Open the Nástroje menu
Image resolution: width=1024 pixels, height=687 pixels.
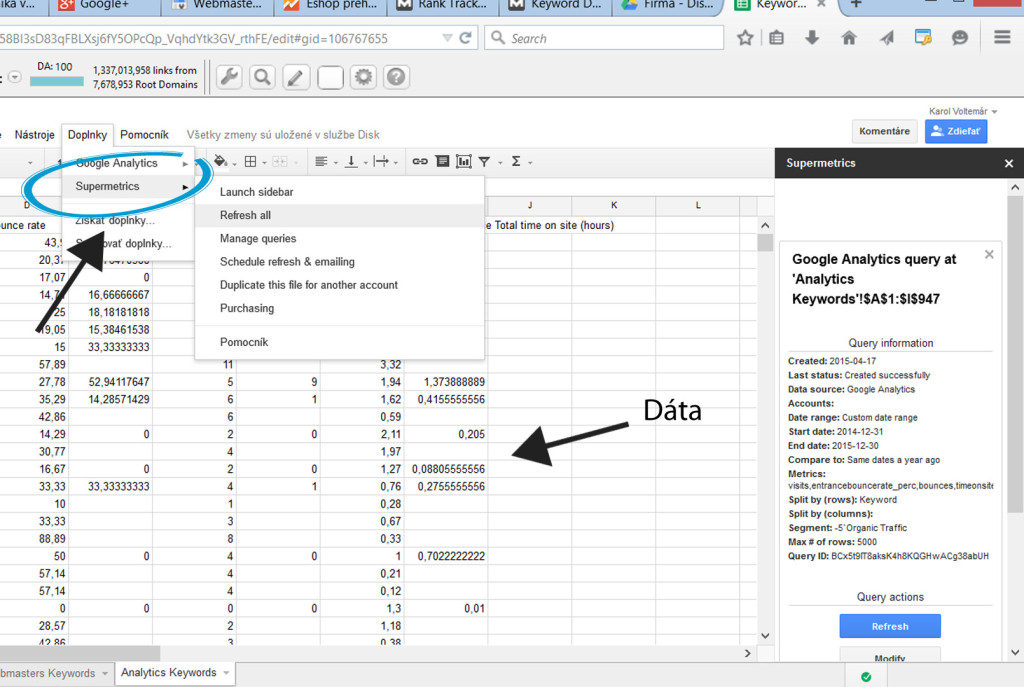[x=35, y=135]
